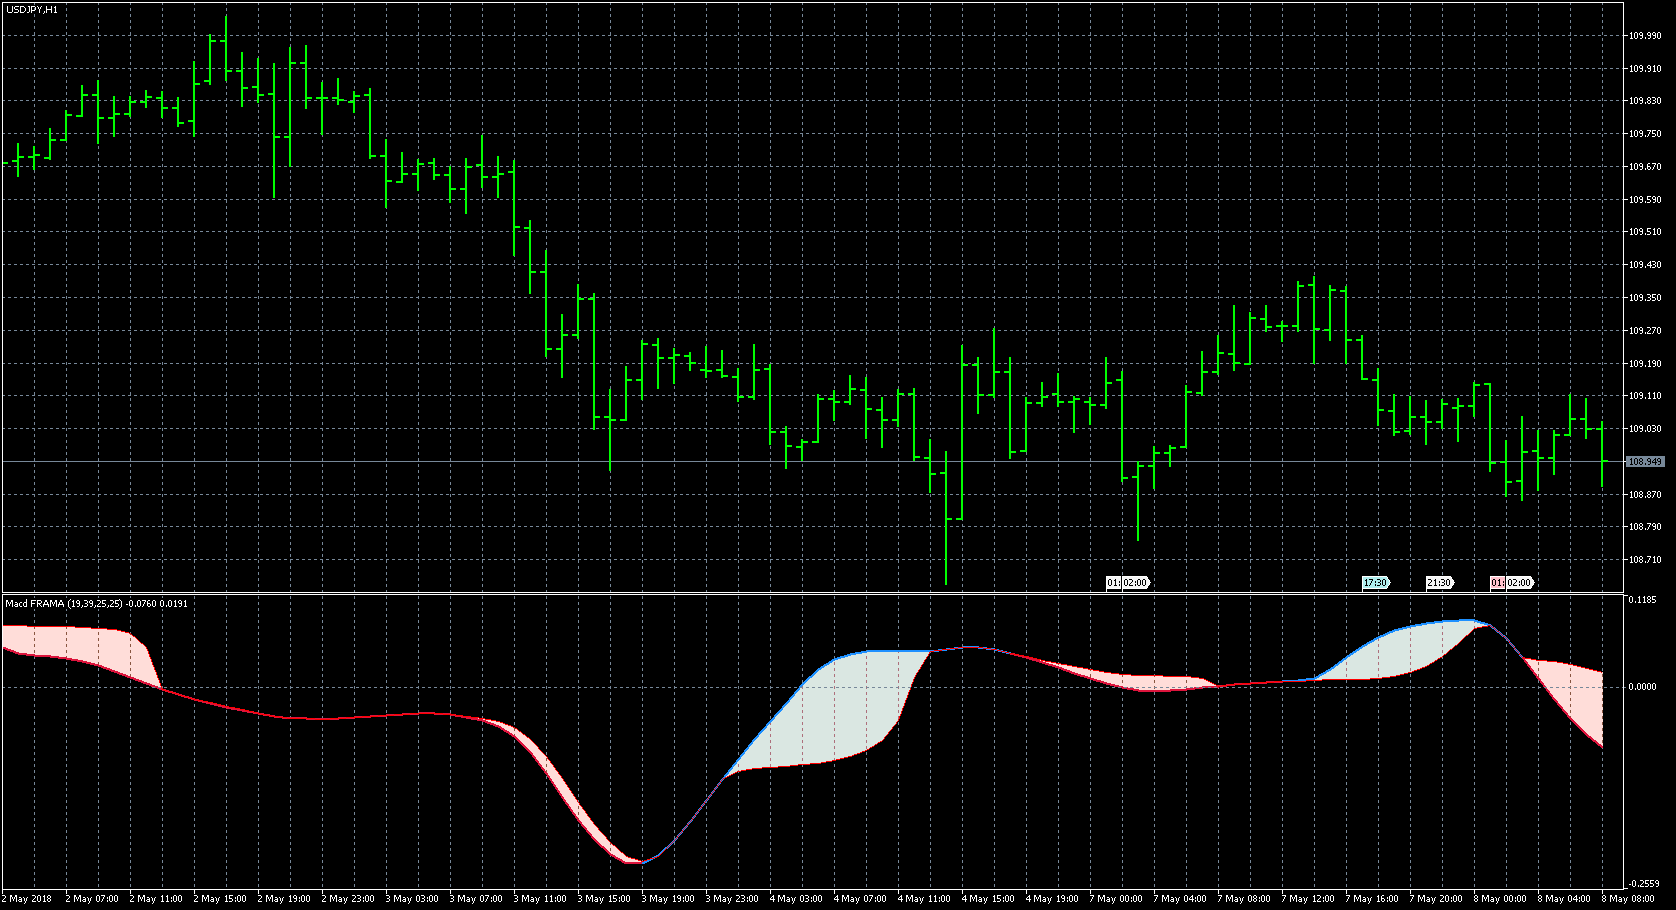Select the Macd FRAMA indicator label

[97, 603]
